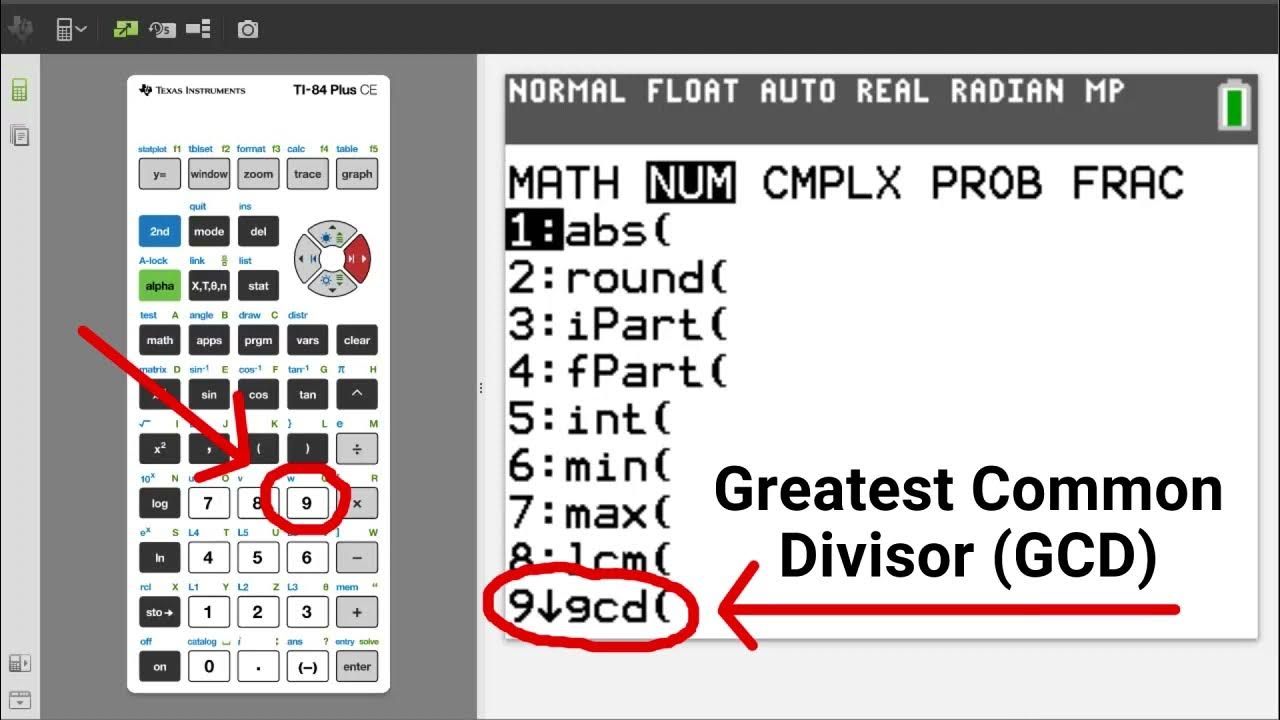1280x720 pixels.
Task: Click the apps key
Action: (209, 340)
